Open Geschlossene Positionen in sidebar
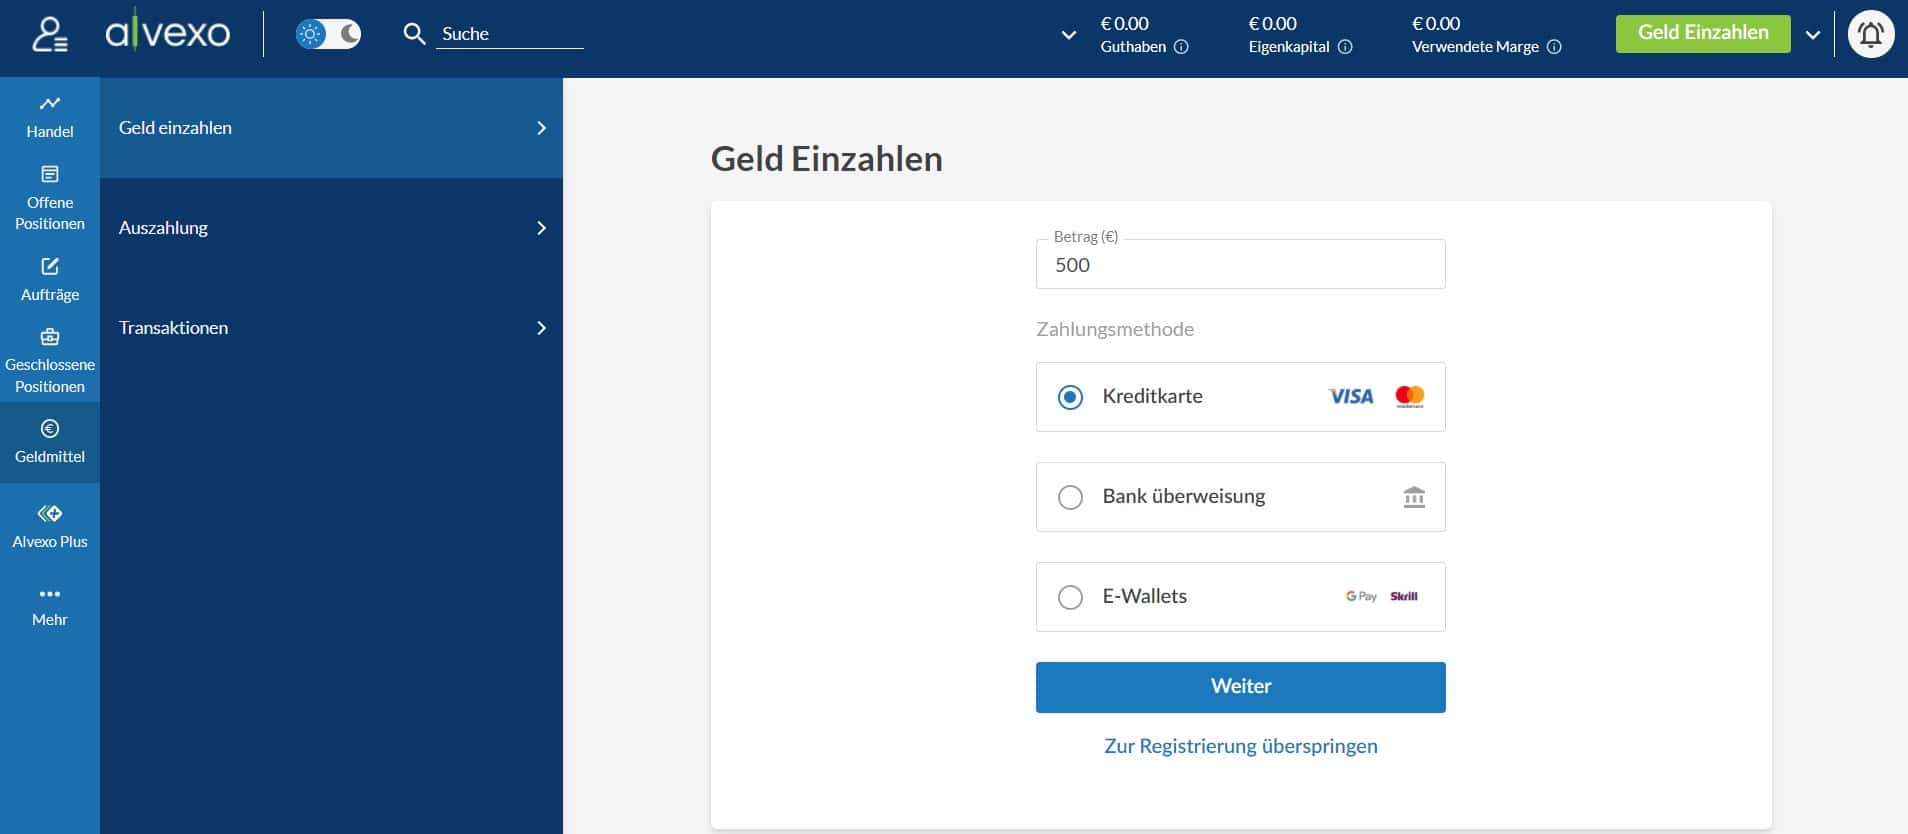This screenshot has height=834, width=1908. coord(50,361)
